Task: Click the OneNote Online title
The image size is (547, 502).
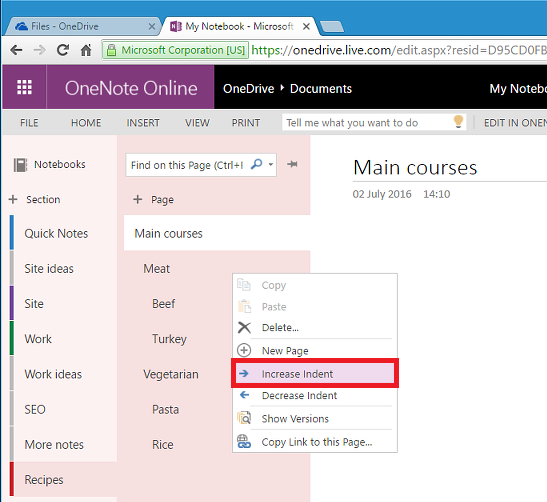Action: coord(131,88)
